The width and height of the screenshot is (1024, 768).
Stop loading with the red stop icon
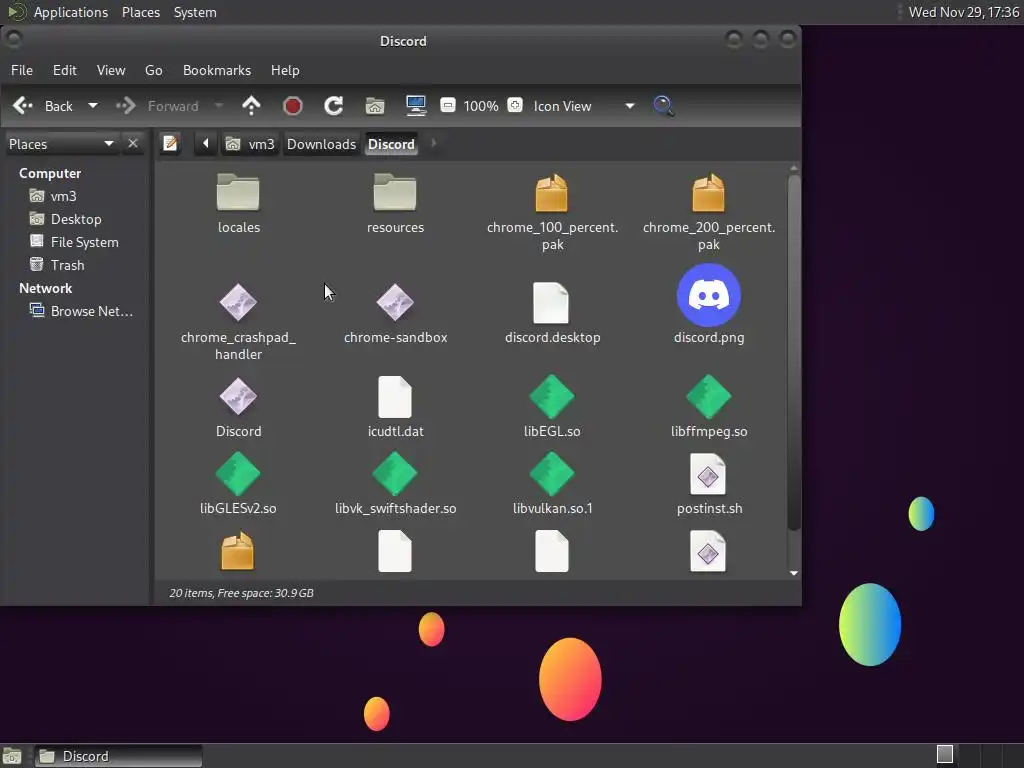click(293, 106)
